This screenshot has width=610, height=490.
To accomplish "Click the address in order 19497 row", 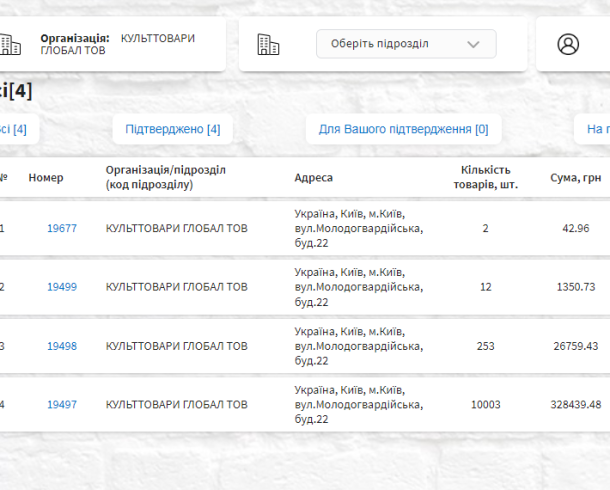I will (x=359, y=405).
